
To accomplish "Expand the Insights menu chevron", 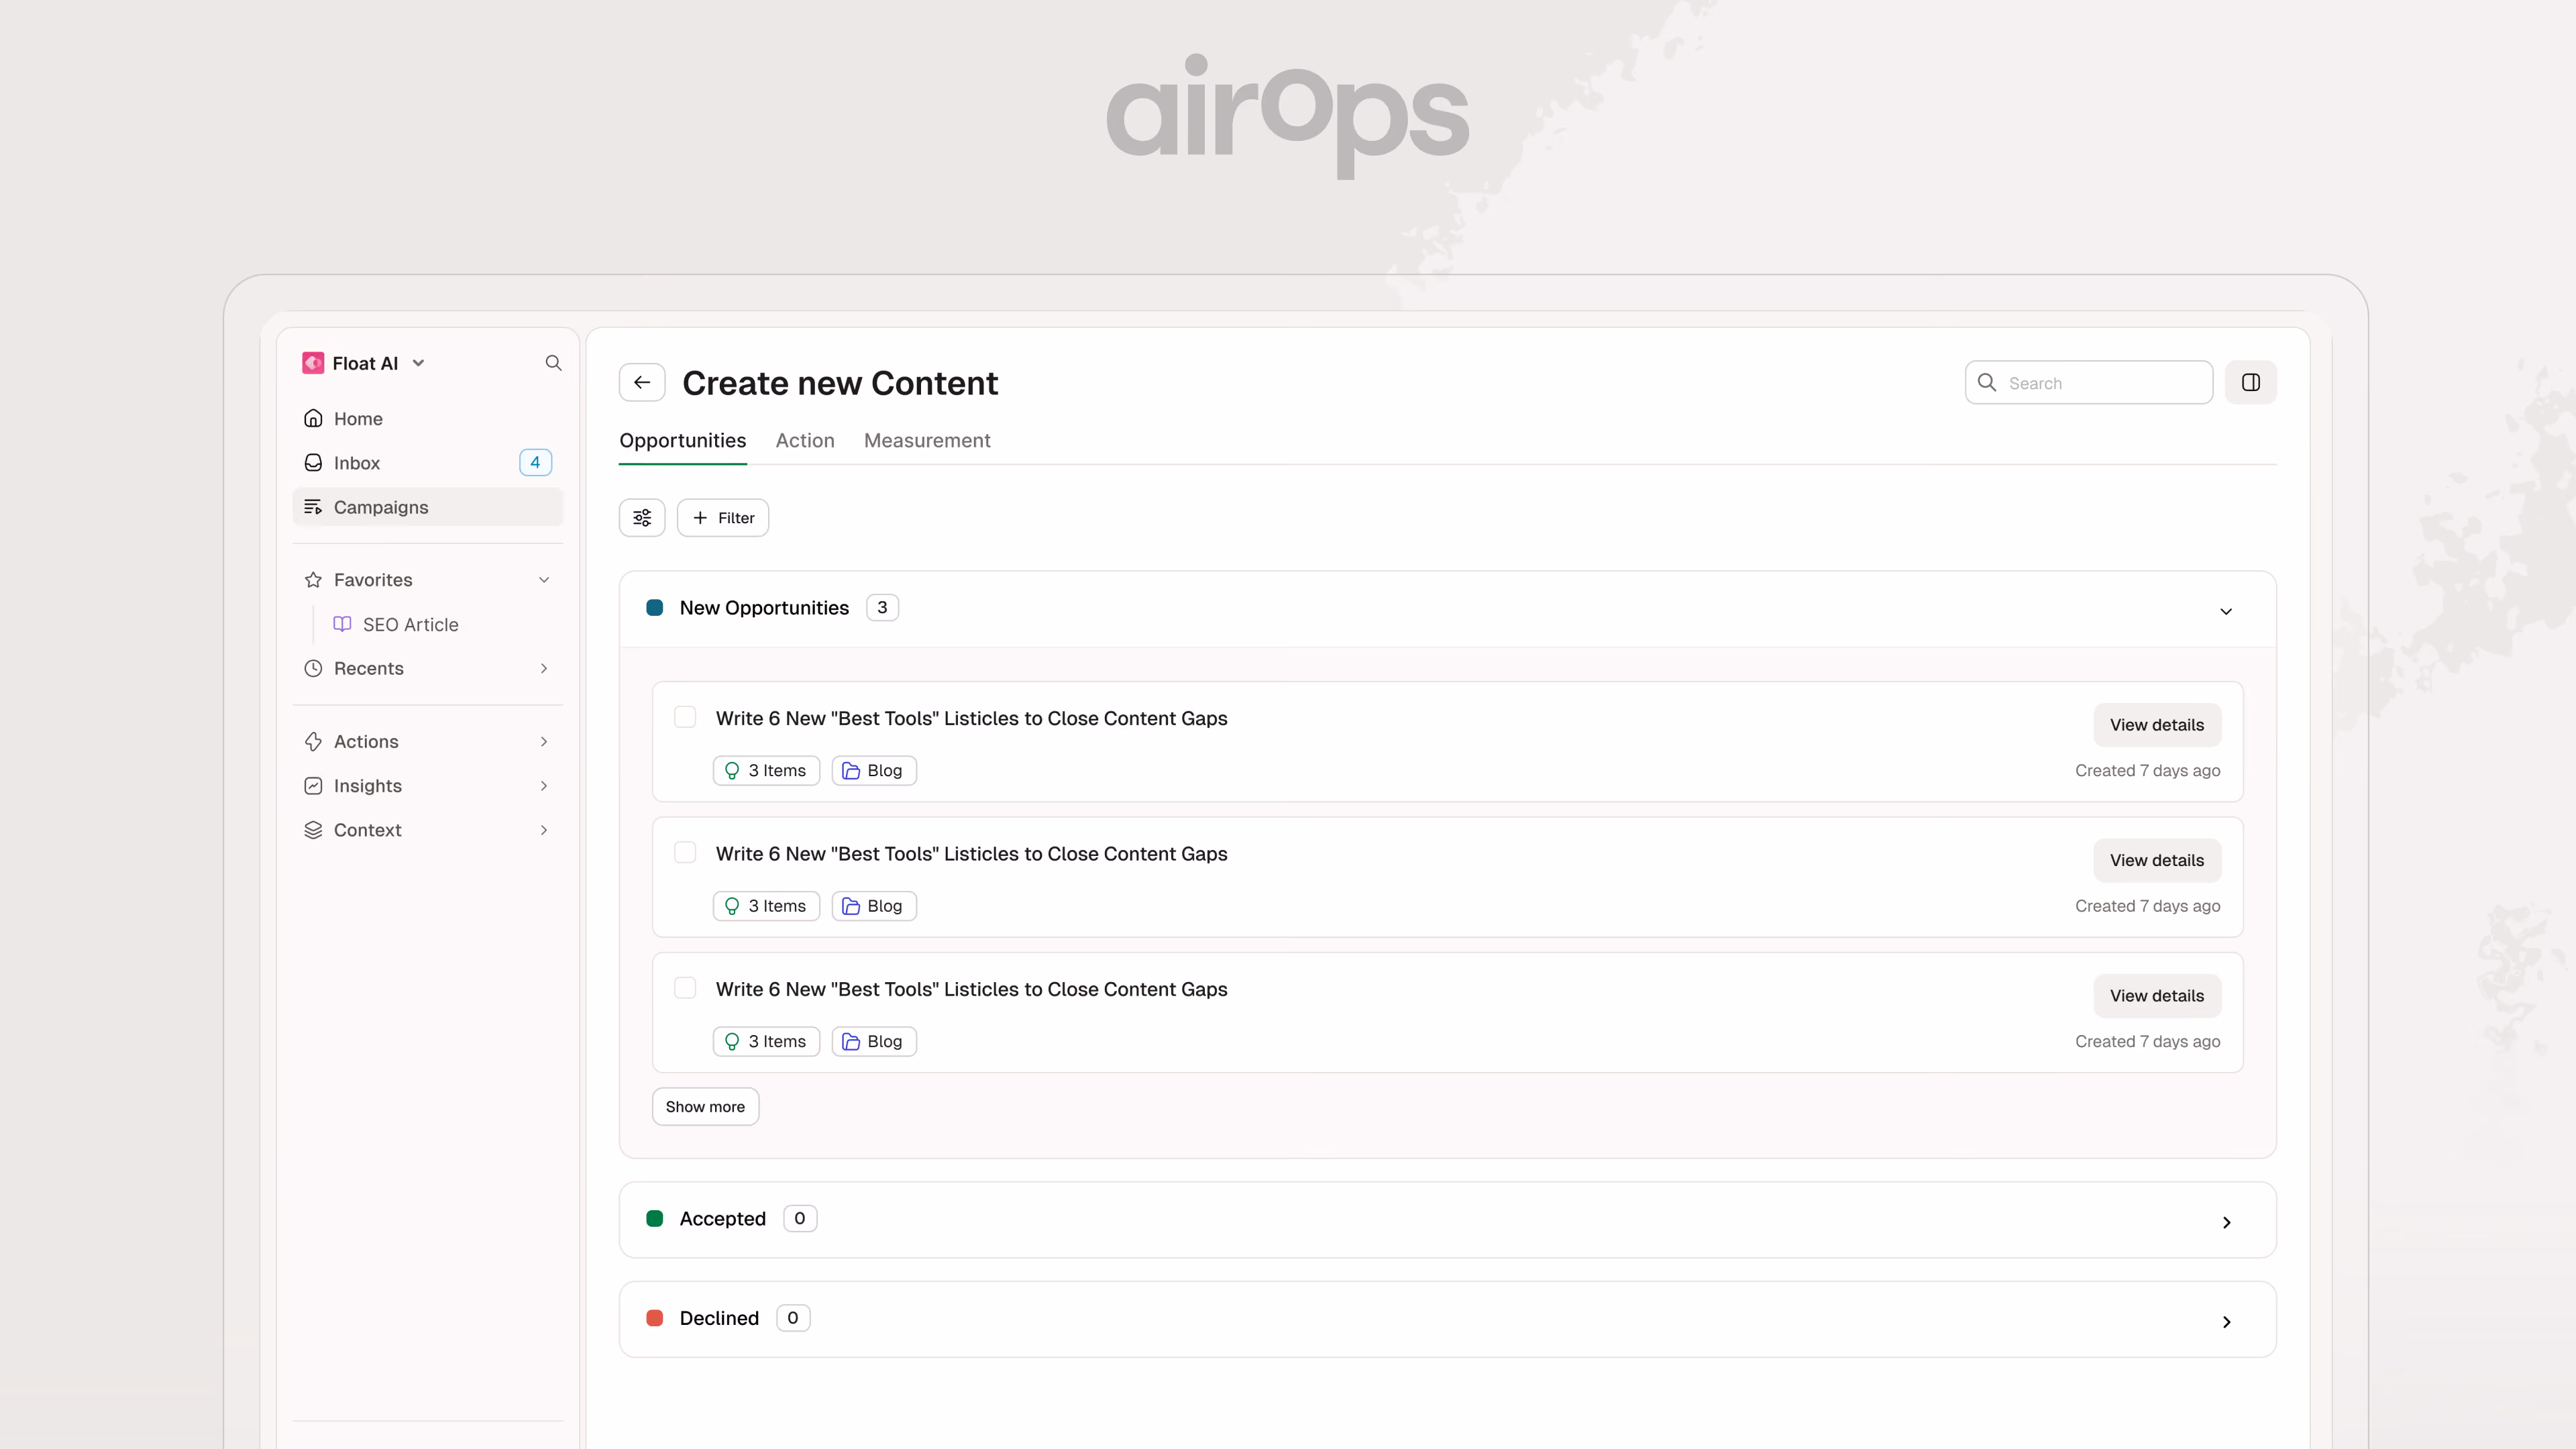I will tap(544, 786).
